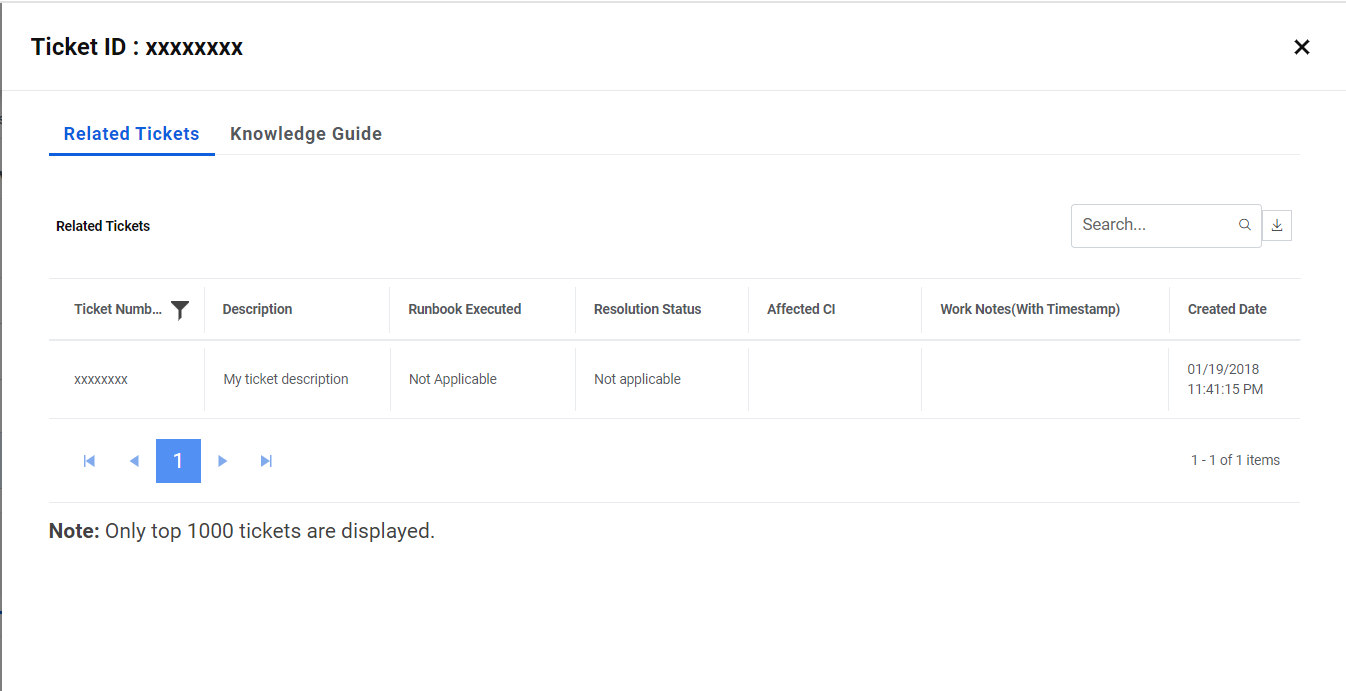Sort by the Affected CI column header
Viewport: 1346px width, 691px height.
point(801,309)
